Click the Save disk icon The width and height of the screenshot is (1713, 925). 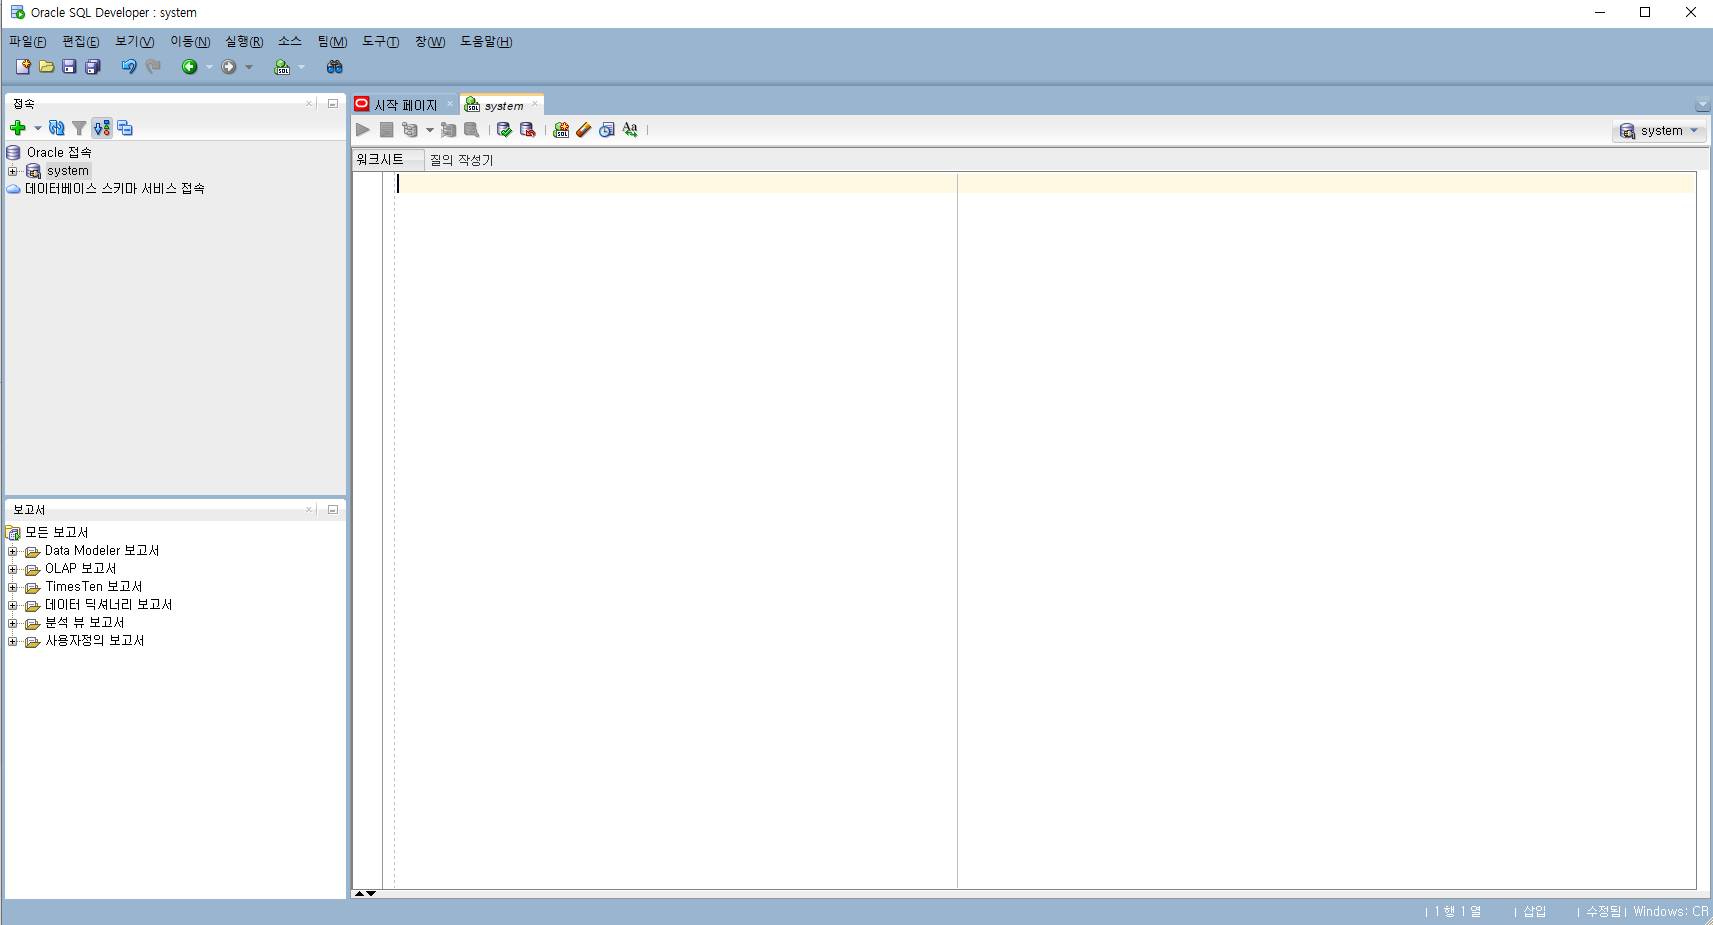click(69, 67)
